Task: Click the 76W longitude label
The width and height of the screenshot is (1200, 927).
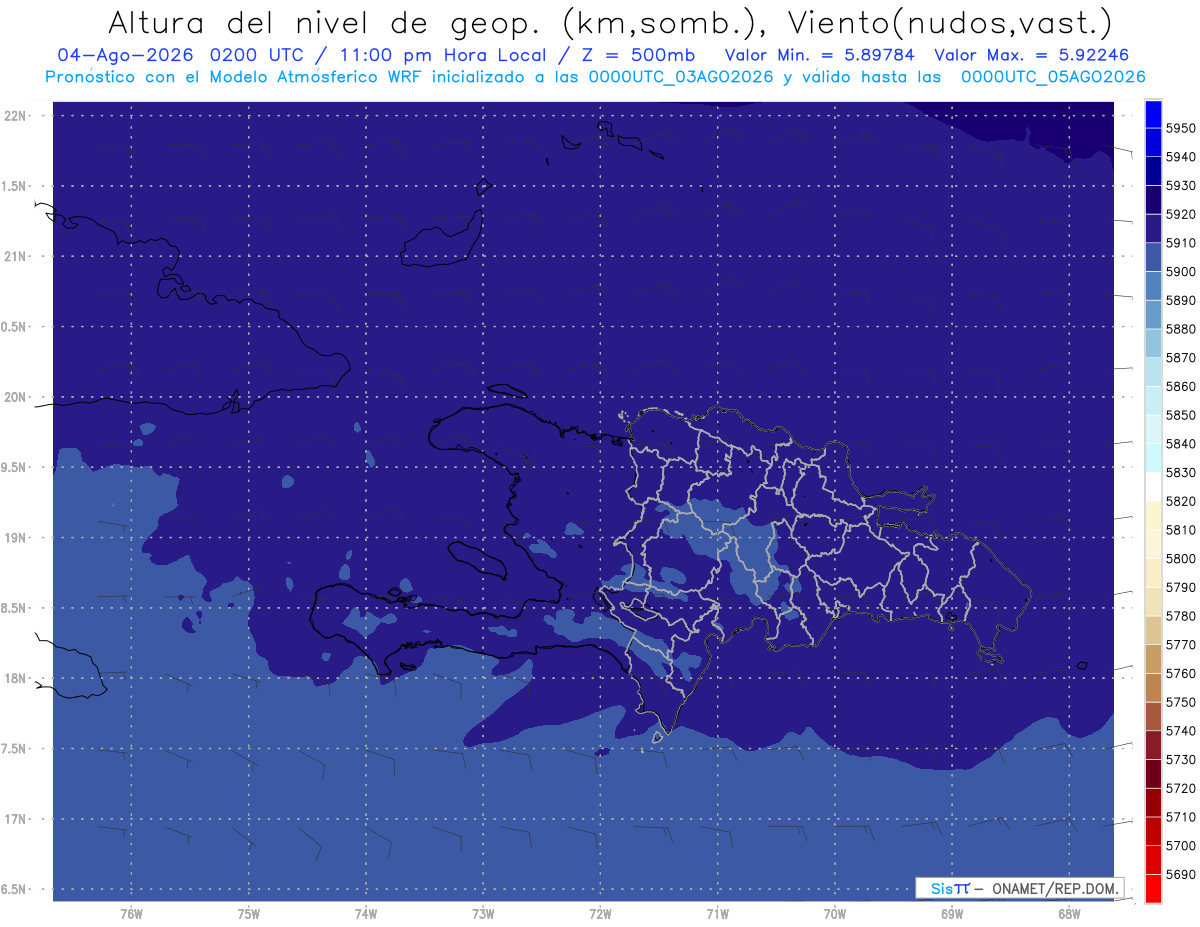Action: (131, 913)
